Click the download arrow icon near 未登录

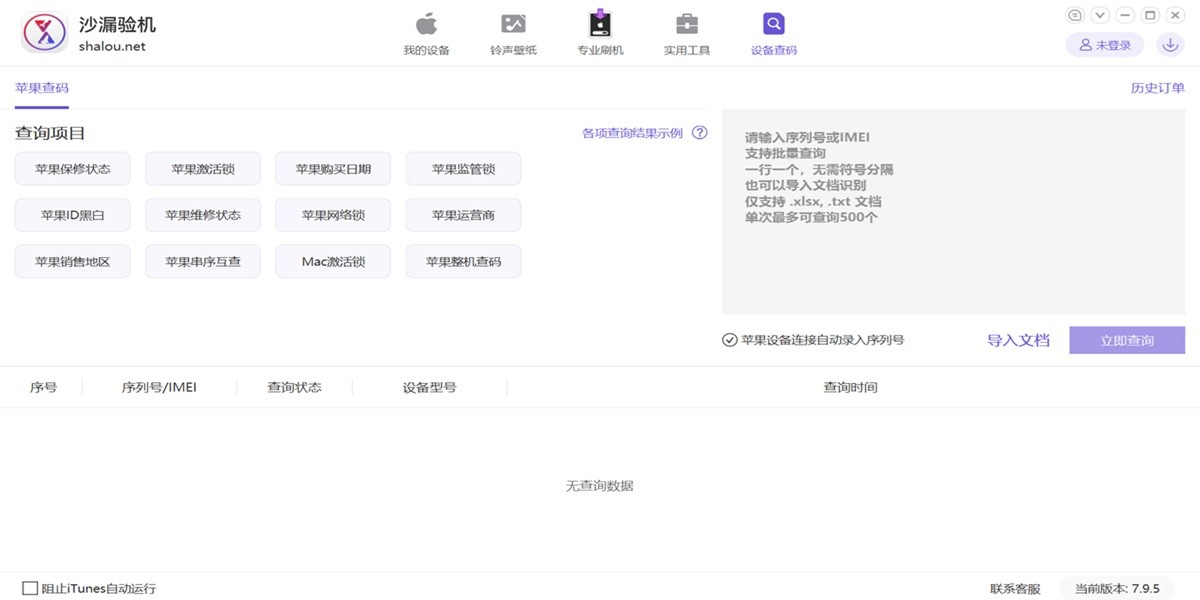[1169, 45]
